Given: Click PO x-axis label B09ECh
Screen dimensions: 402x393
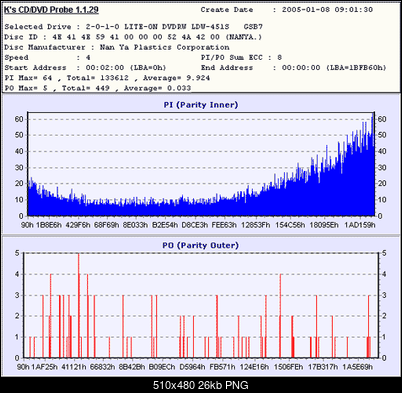Looking at the screenshot, I should [x=162, y=367].
